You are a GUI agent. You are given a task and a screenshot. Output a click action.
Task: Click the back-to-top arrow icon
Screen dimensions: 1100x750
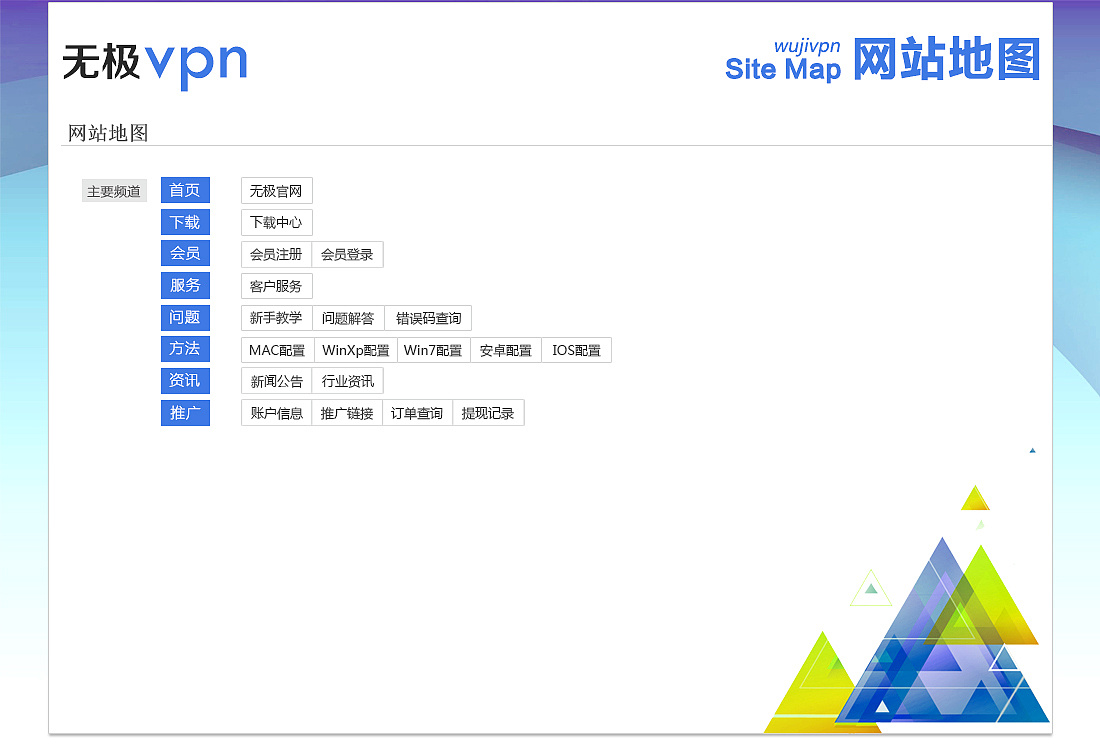(x=1032, y=450)
